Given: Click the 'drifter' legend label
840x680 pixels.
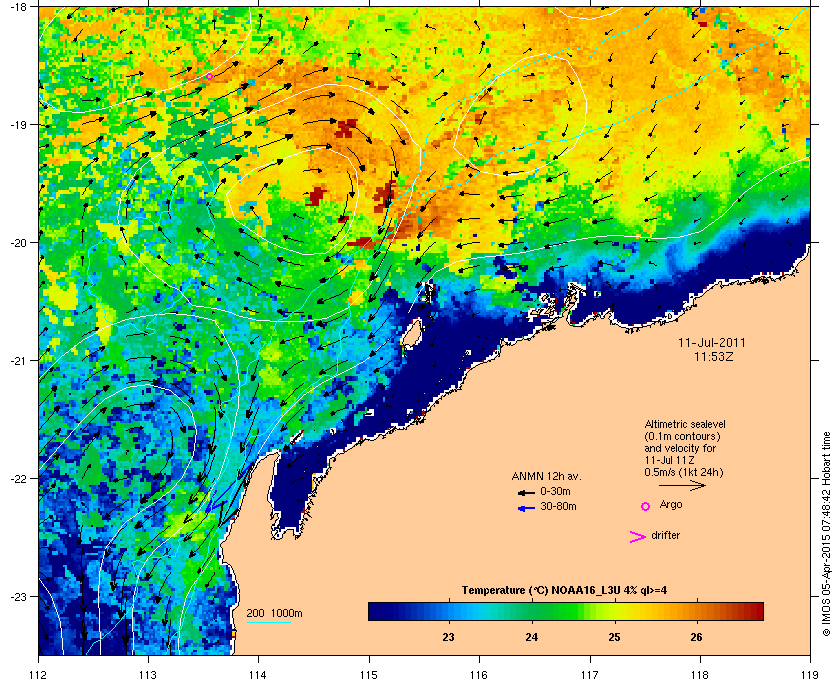Looking at the screenshot, I should tap(665, 535).
